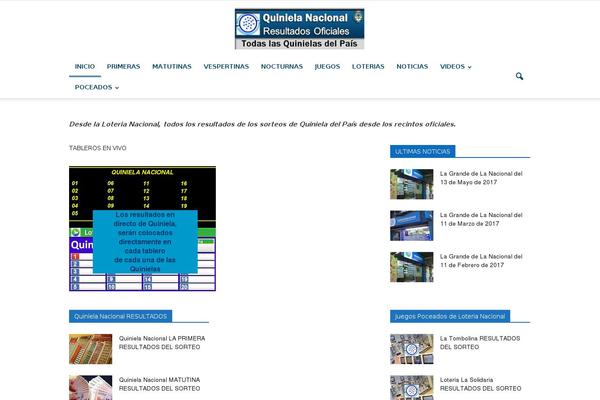The width and height of the screenshot is (600, 400).
Task: Click the search magnifier icon
Action: click(x=519, y=76)
